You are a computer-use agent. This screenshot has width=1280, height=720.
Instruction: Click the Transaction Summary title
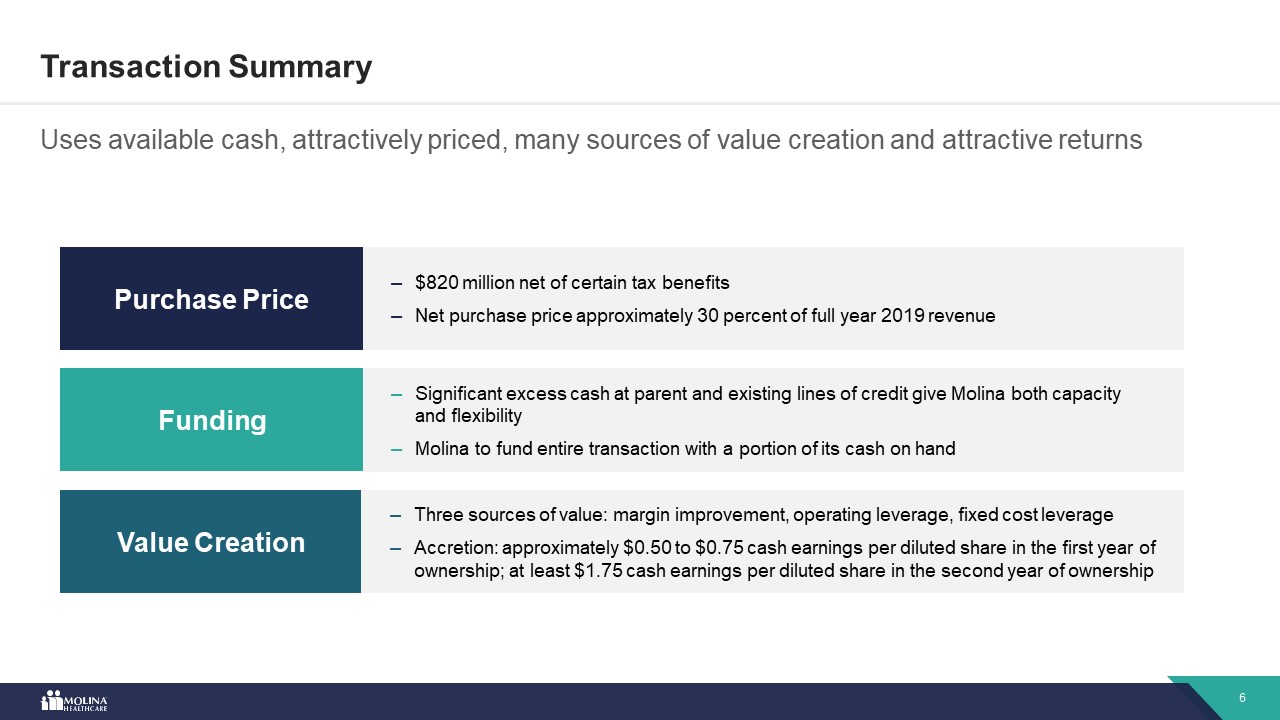206,67
